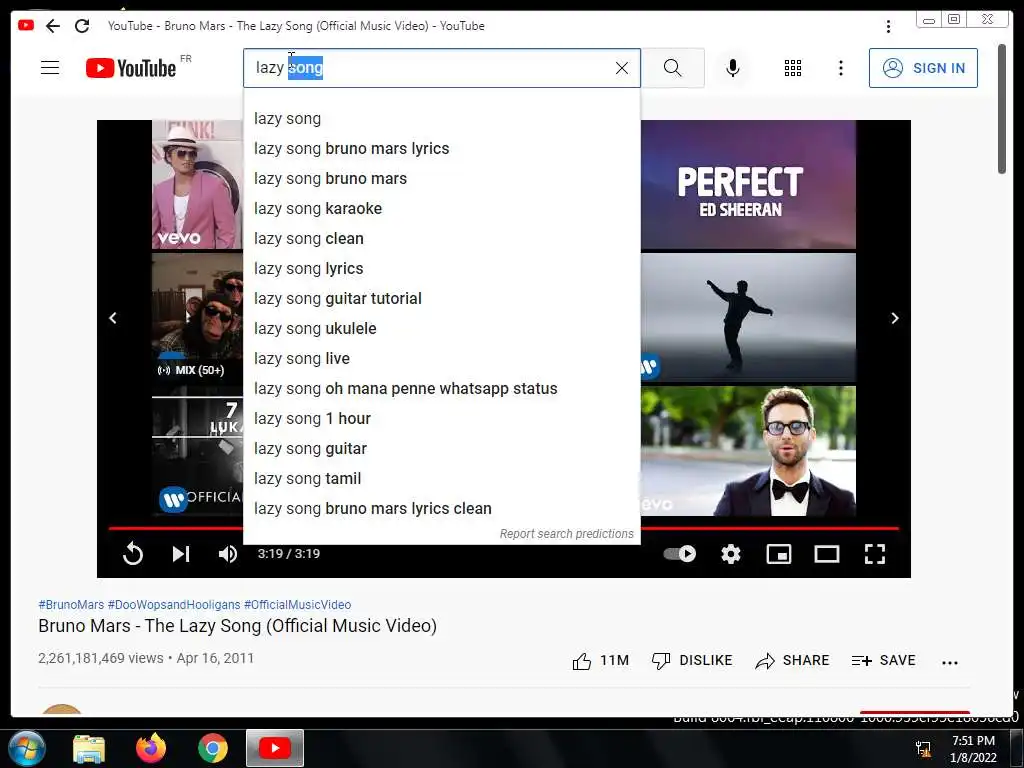This screenshot has width=1024, height=768.
Task: Like the video (11M thumbs up)
Action: pyautogui.click(x=600, y=661)
